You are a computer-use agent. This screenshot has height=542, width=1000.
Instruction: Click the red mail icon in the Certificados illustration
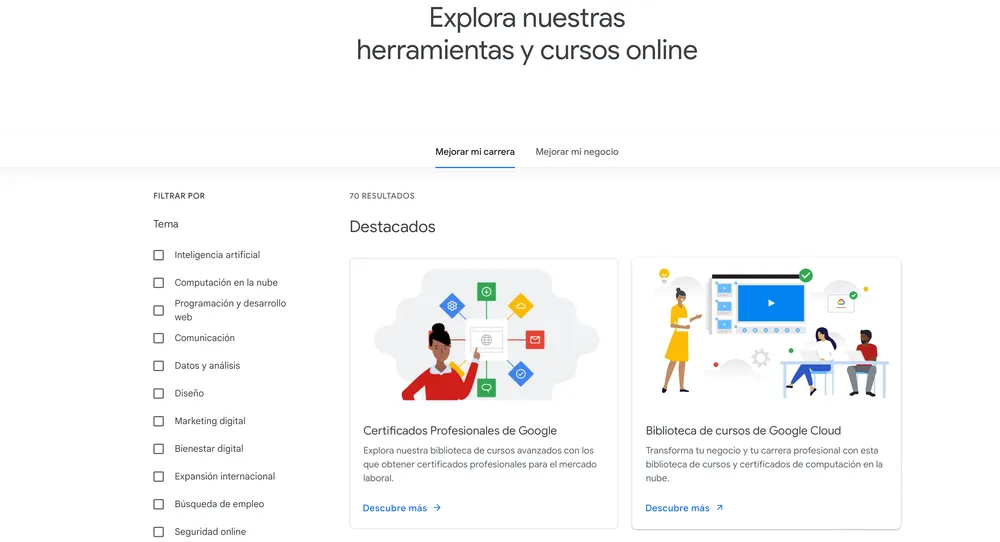(x=535, y=340)
